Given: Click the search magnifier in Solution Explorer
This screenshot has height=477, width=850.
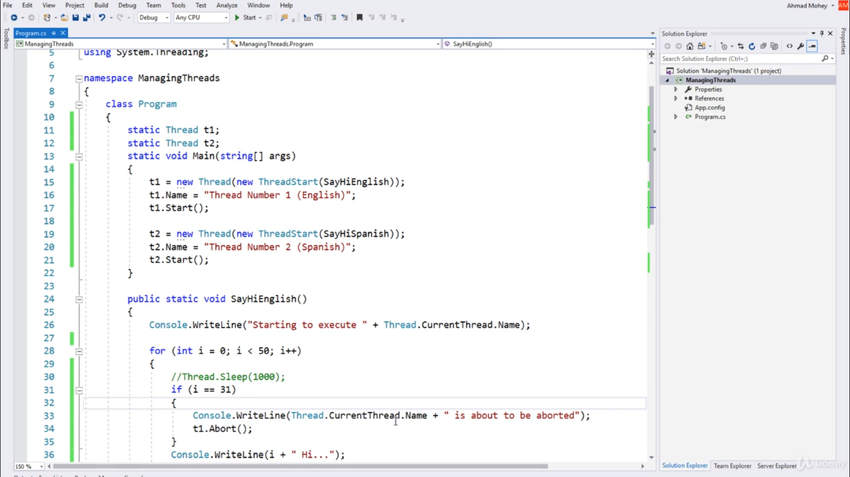Looking at the screenshot, I should coord(825,59).
